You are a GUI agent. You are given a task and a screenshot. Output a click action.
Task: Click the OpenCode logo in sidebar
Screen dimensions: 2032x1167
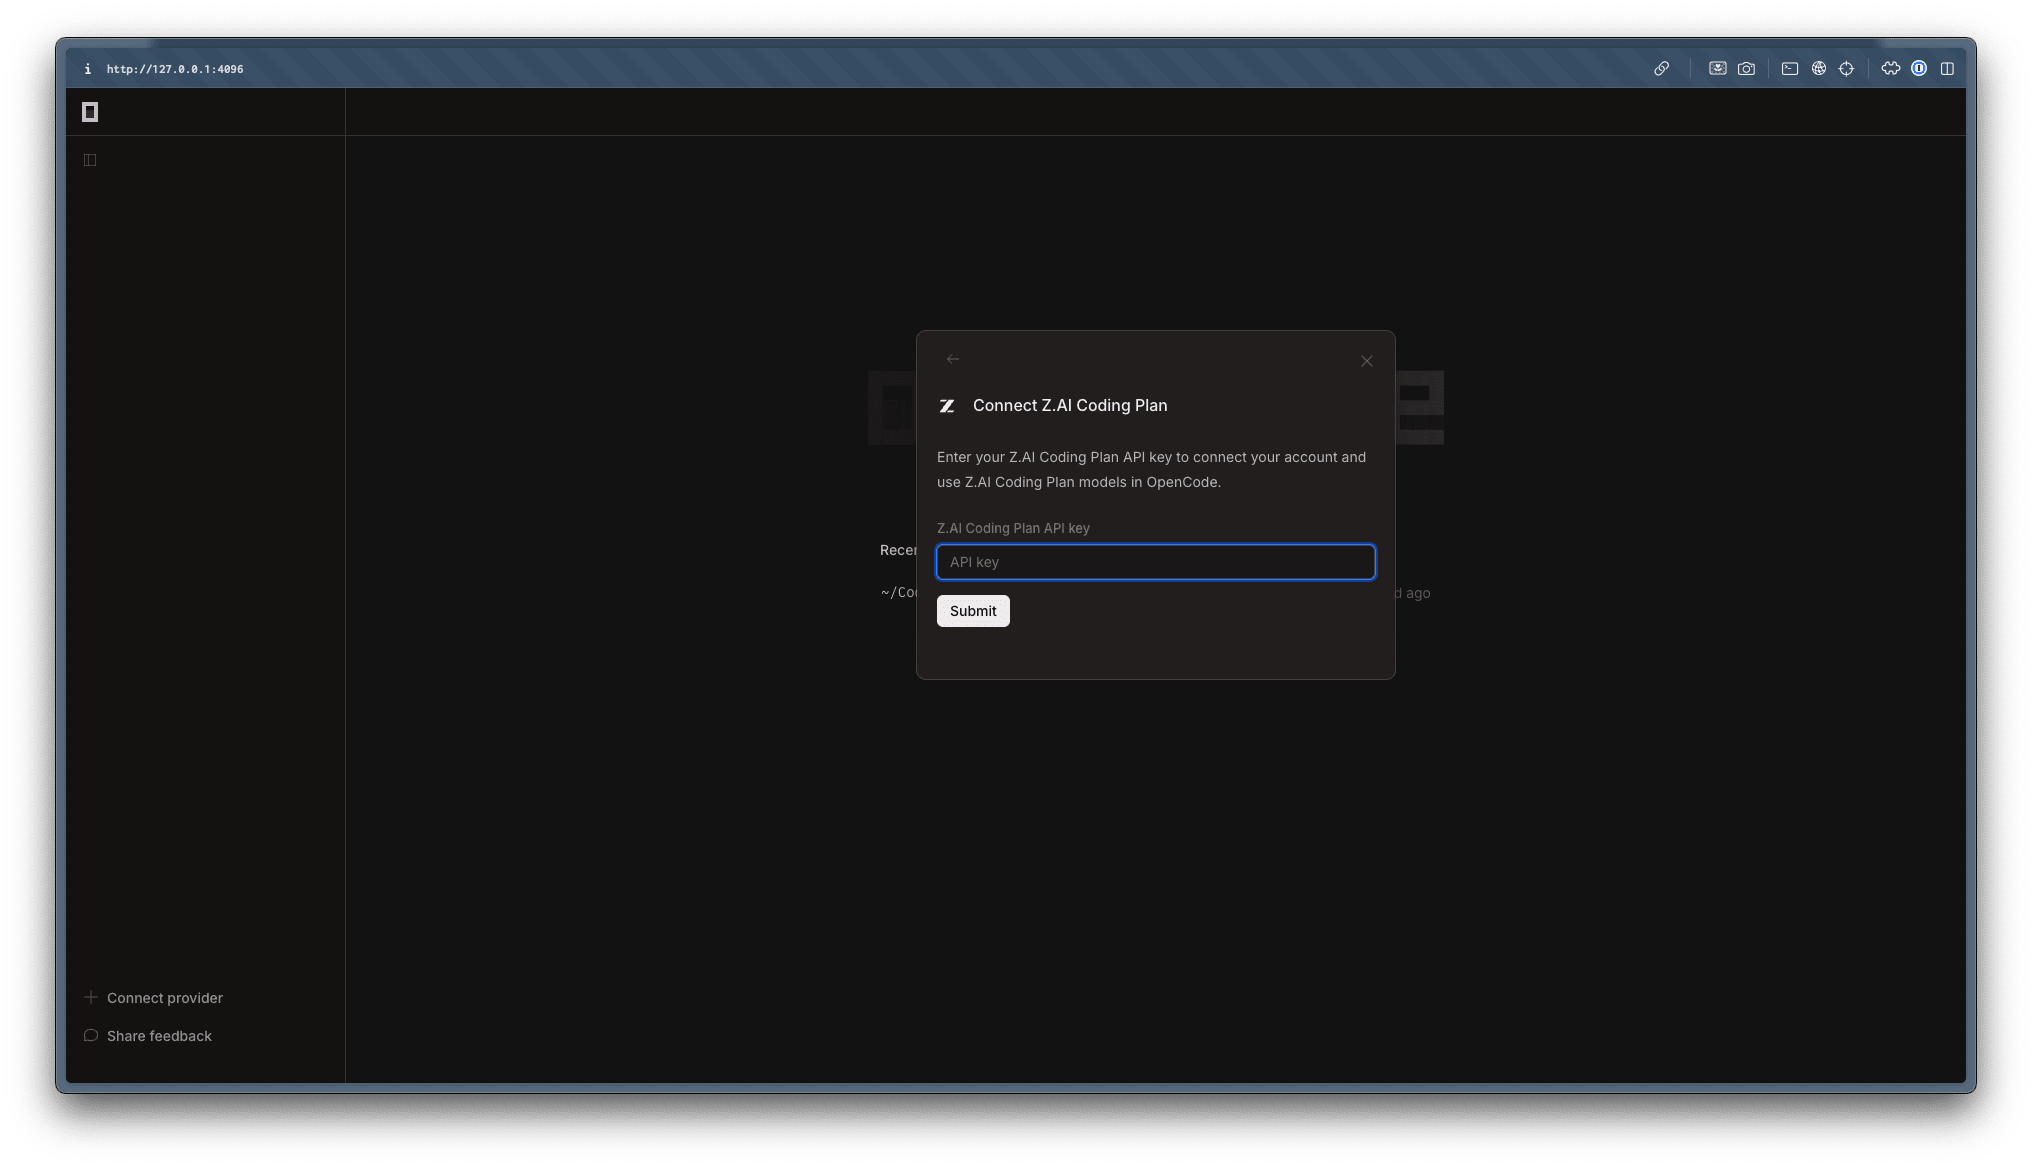[90, 112]
